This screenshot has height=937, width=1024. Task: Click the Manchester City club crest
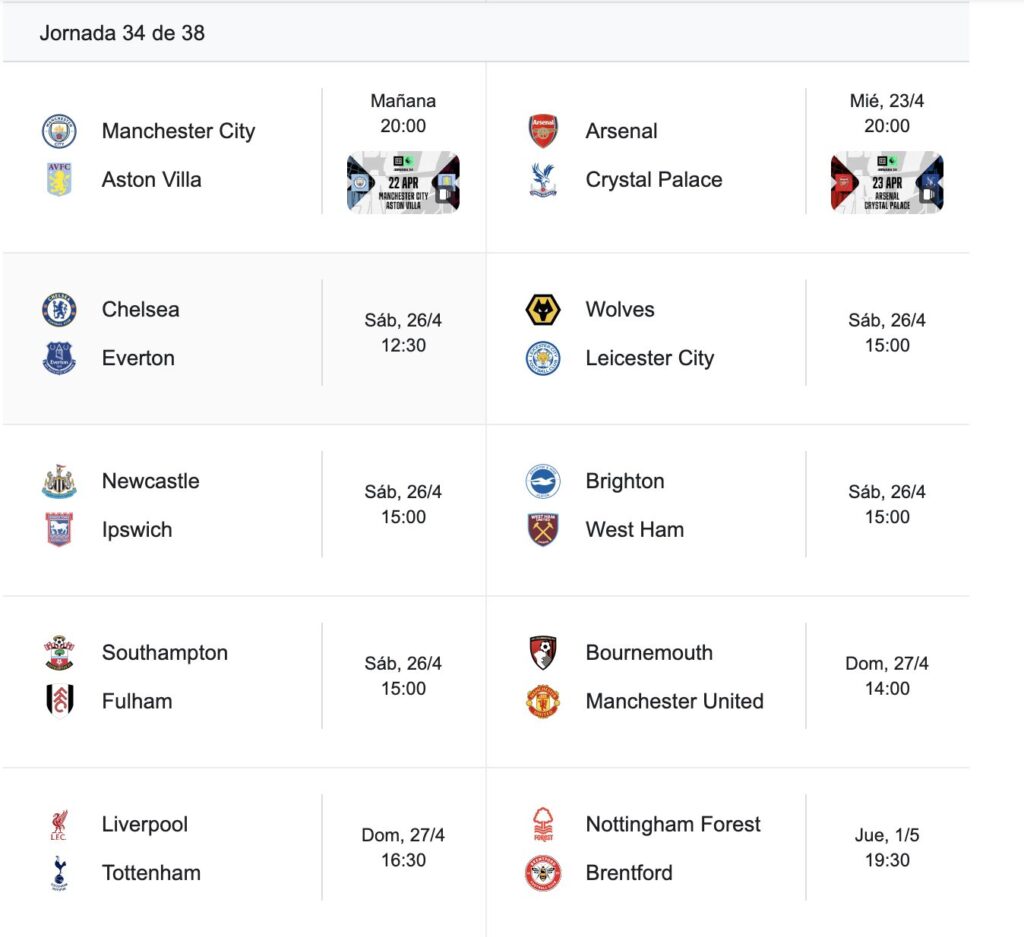point(59,131)
